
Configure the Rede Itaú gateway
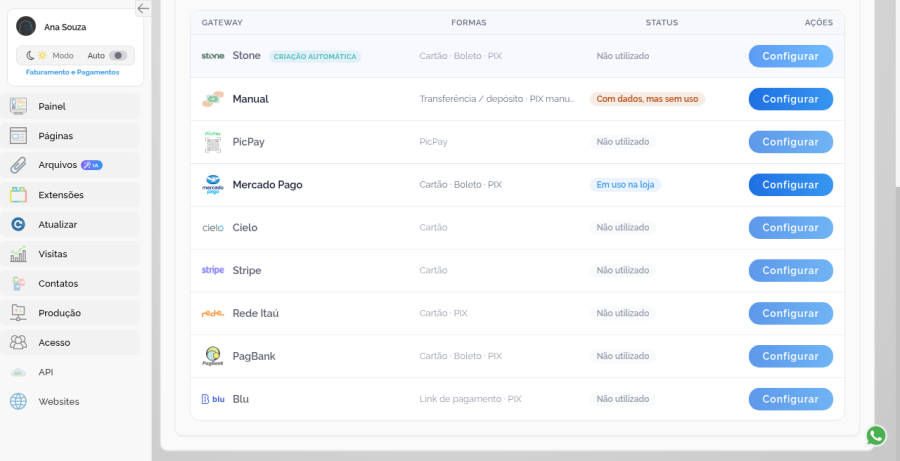pos(790,313)
